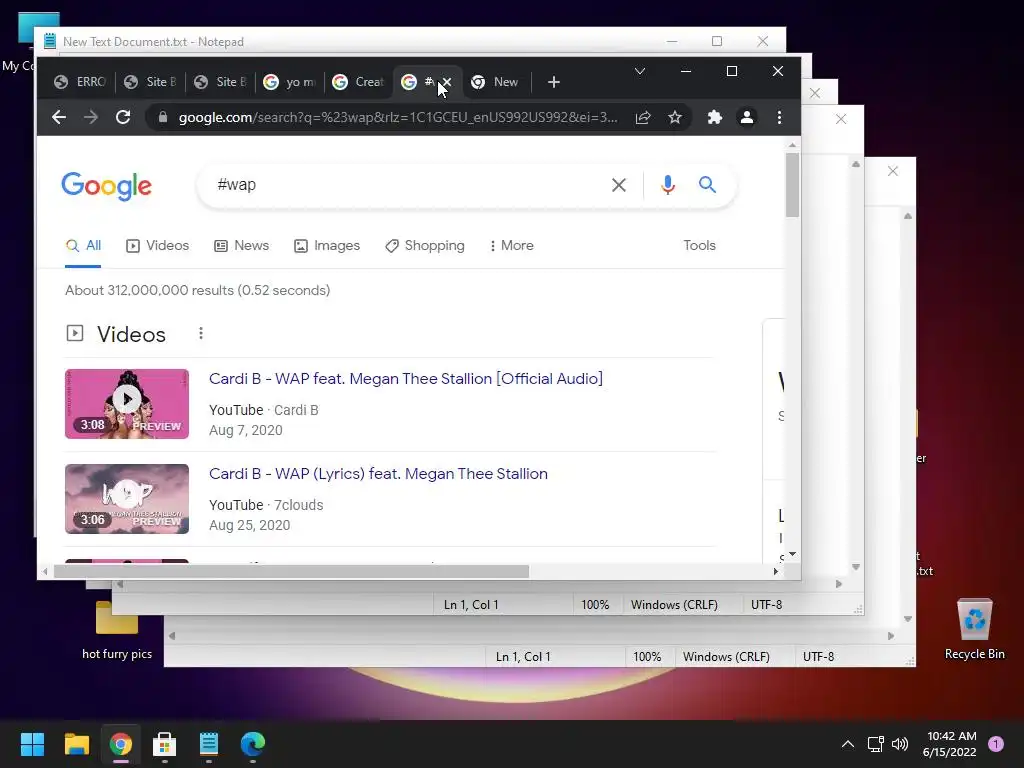Open File Explorer from the taskbar
Viewport: 1024px width, 768px height.
76,744
